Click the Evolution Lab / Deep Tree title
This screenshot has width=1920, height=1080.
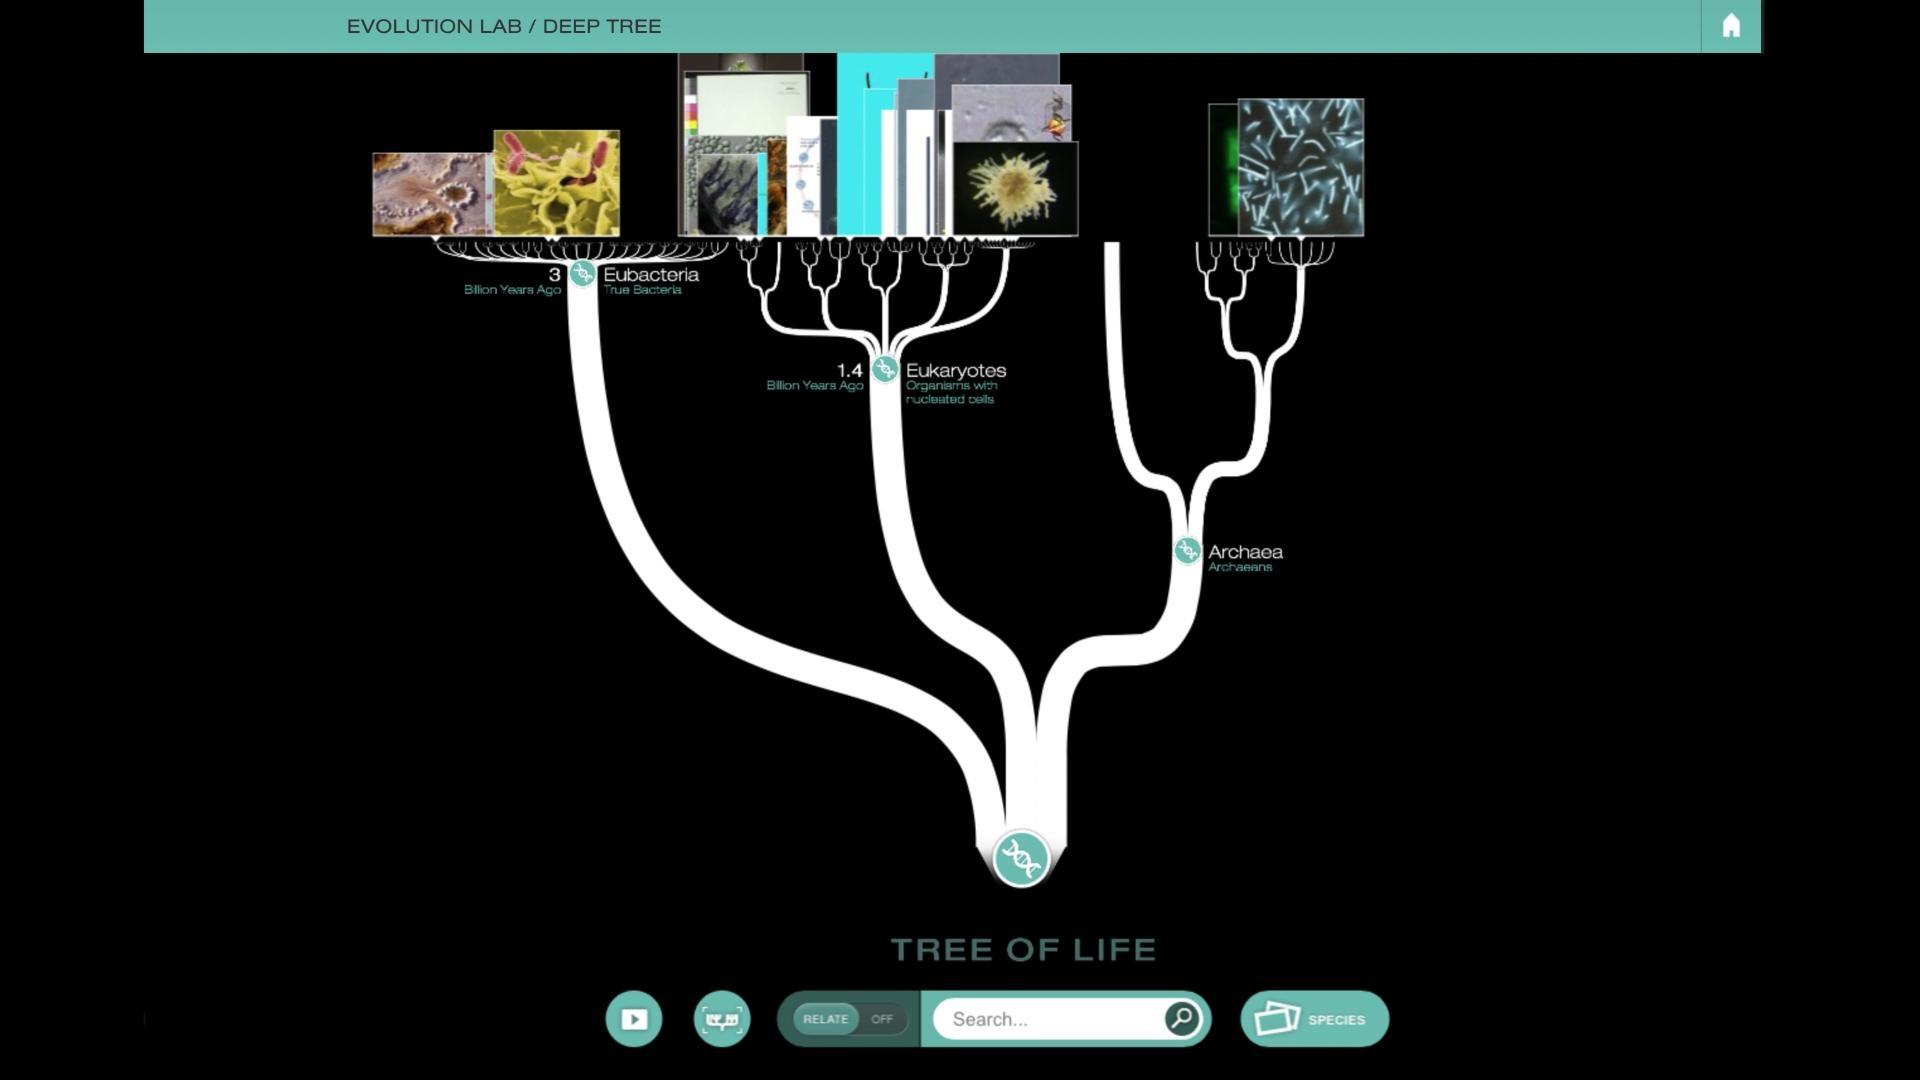(504, 27)
